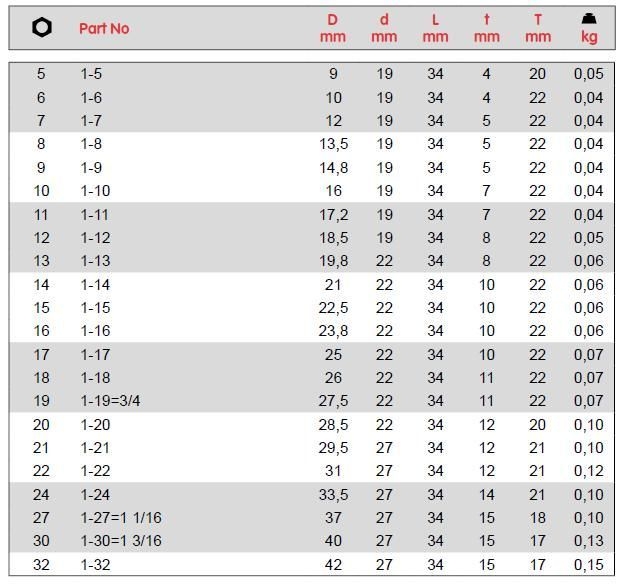Click the weight kg icon

[x=589, y=19]
